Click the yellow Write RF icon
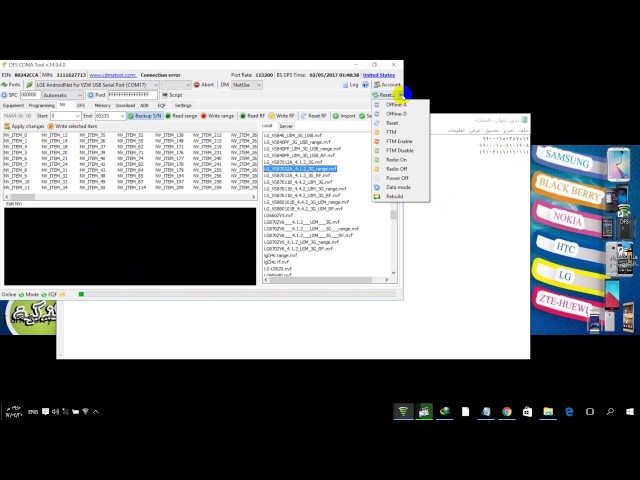 point(271,116)
